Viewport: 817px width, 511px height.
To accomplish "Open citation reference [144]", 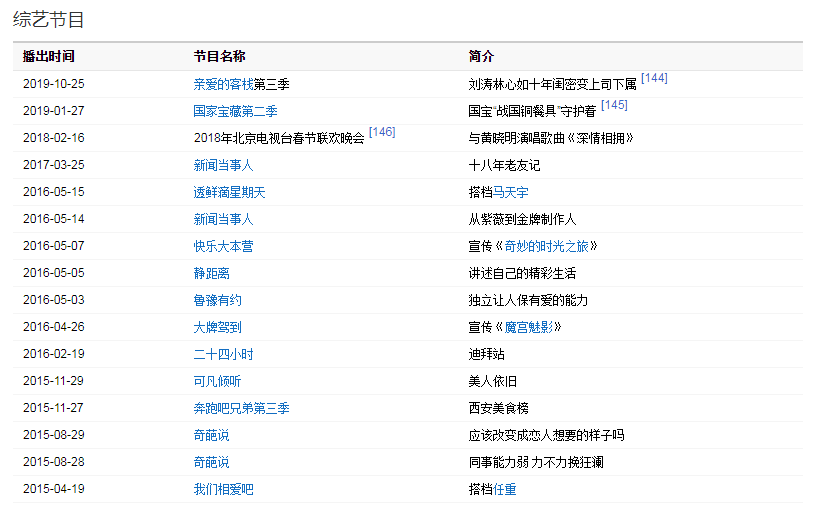I will click(654, 78).
